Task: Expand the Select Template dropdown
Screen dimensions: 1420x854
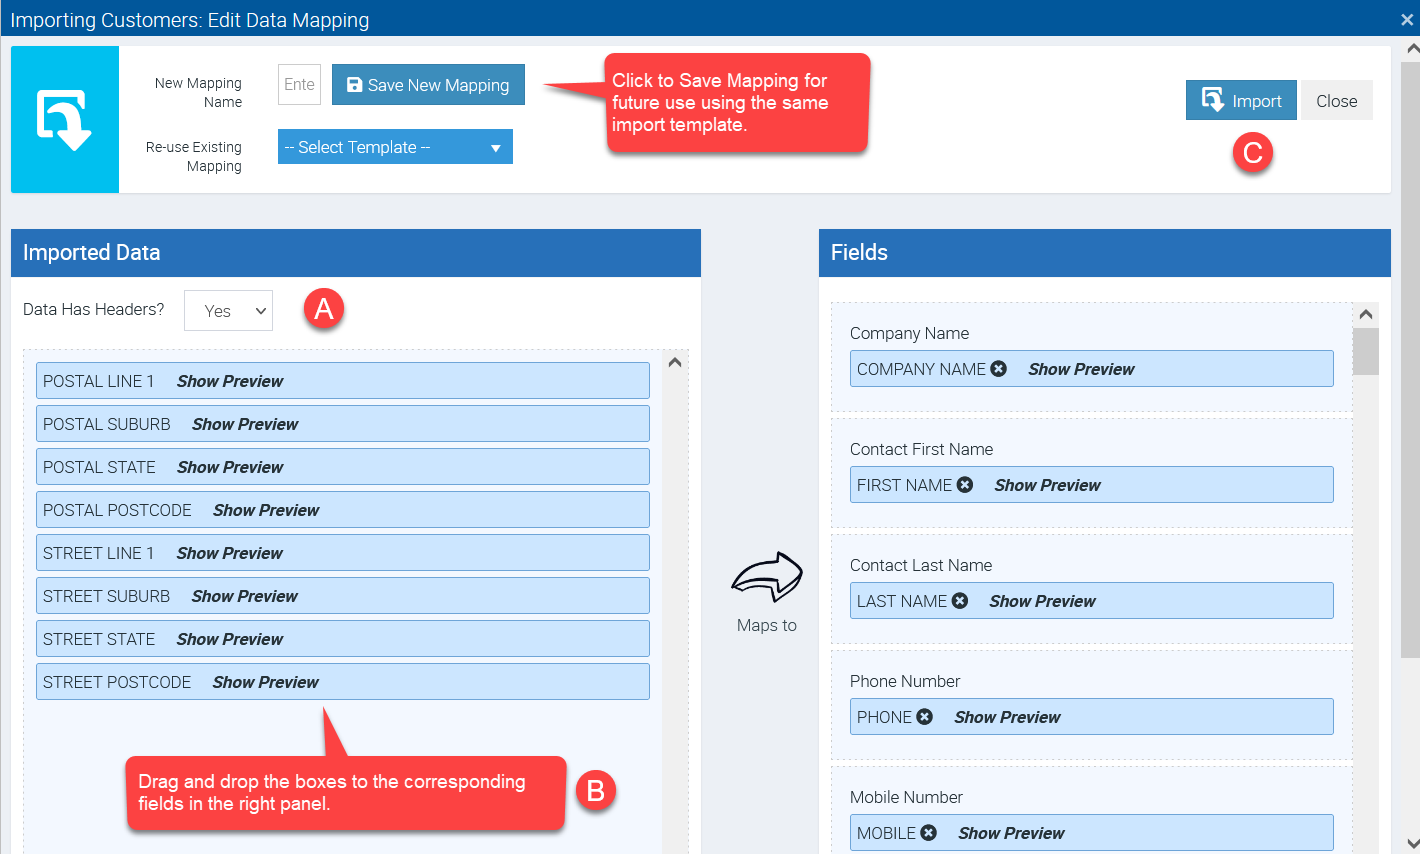Action: click(x=395, y=147)
